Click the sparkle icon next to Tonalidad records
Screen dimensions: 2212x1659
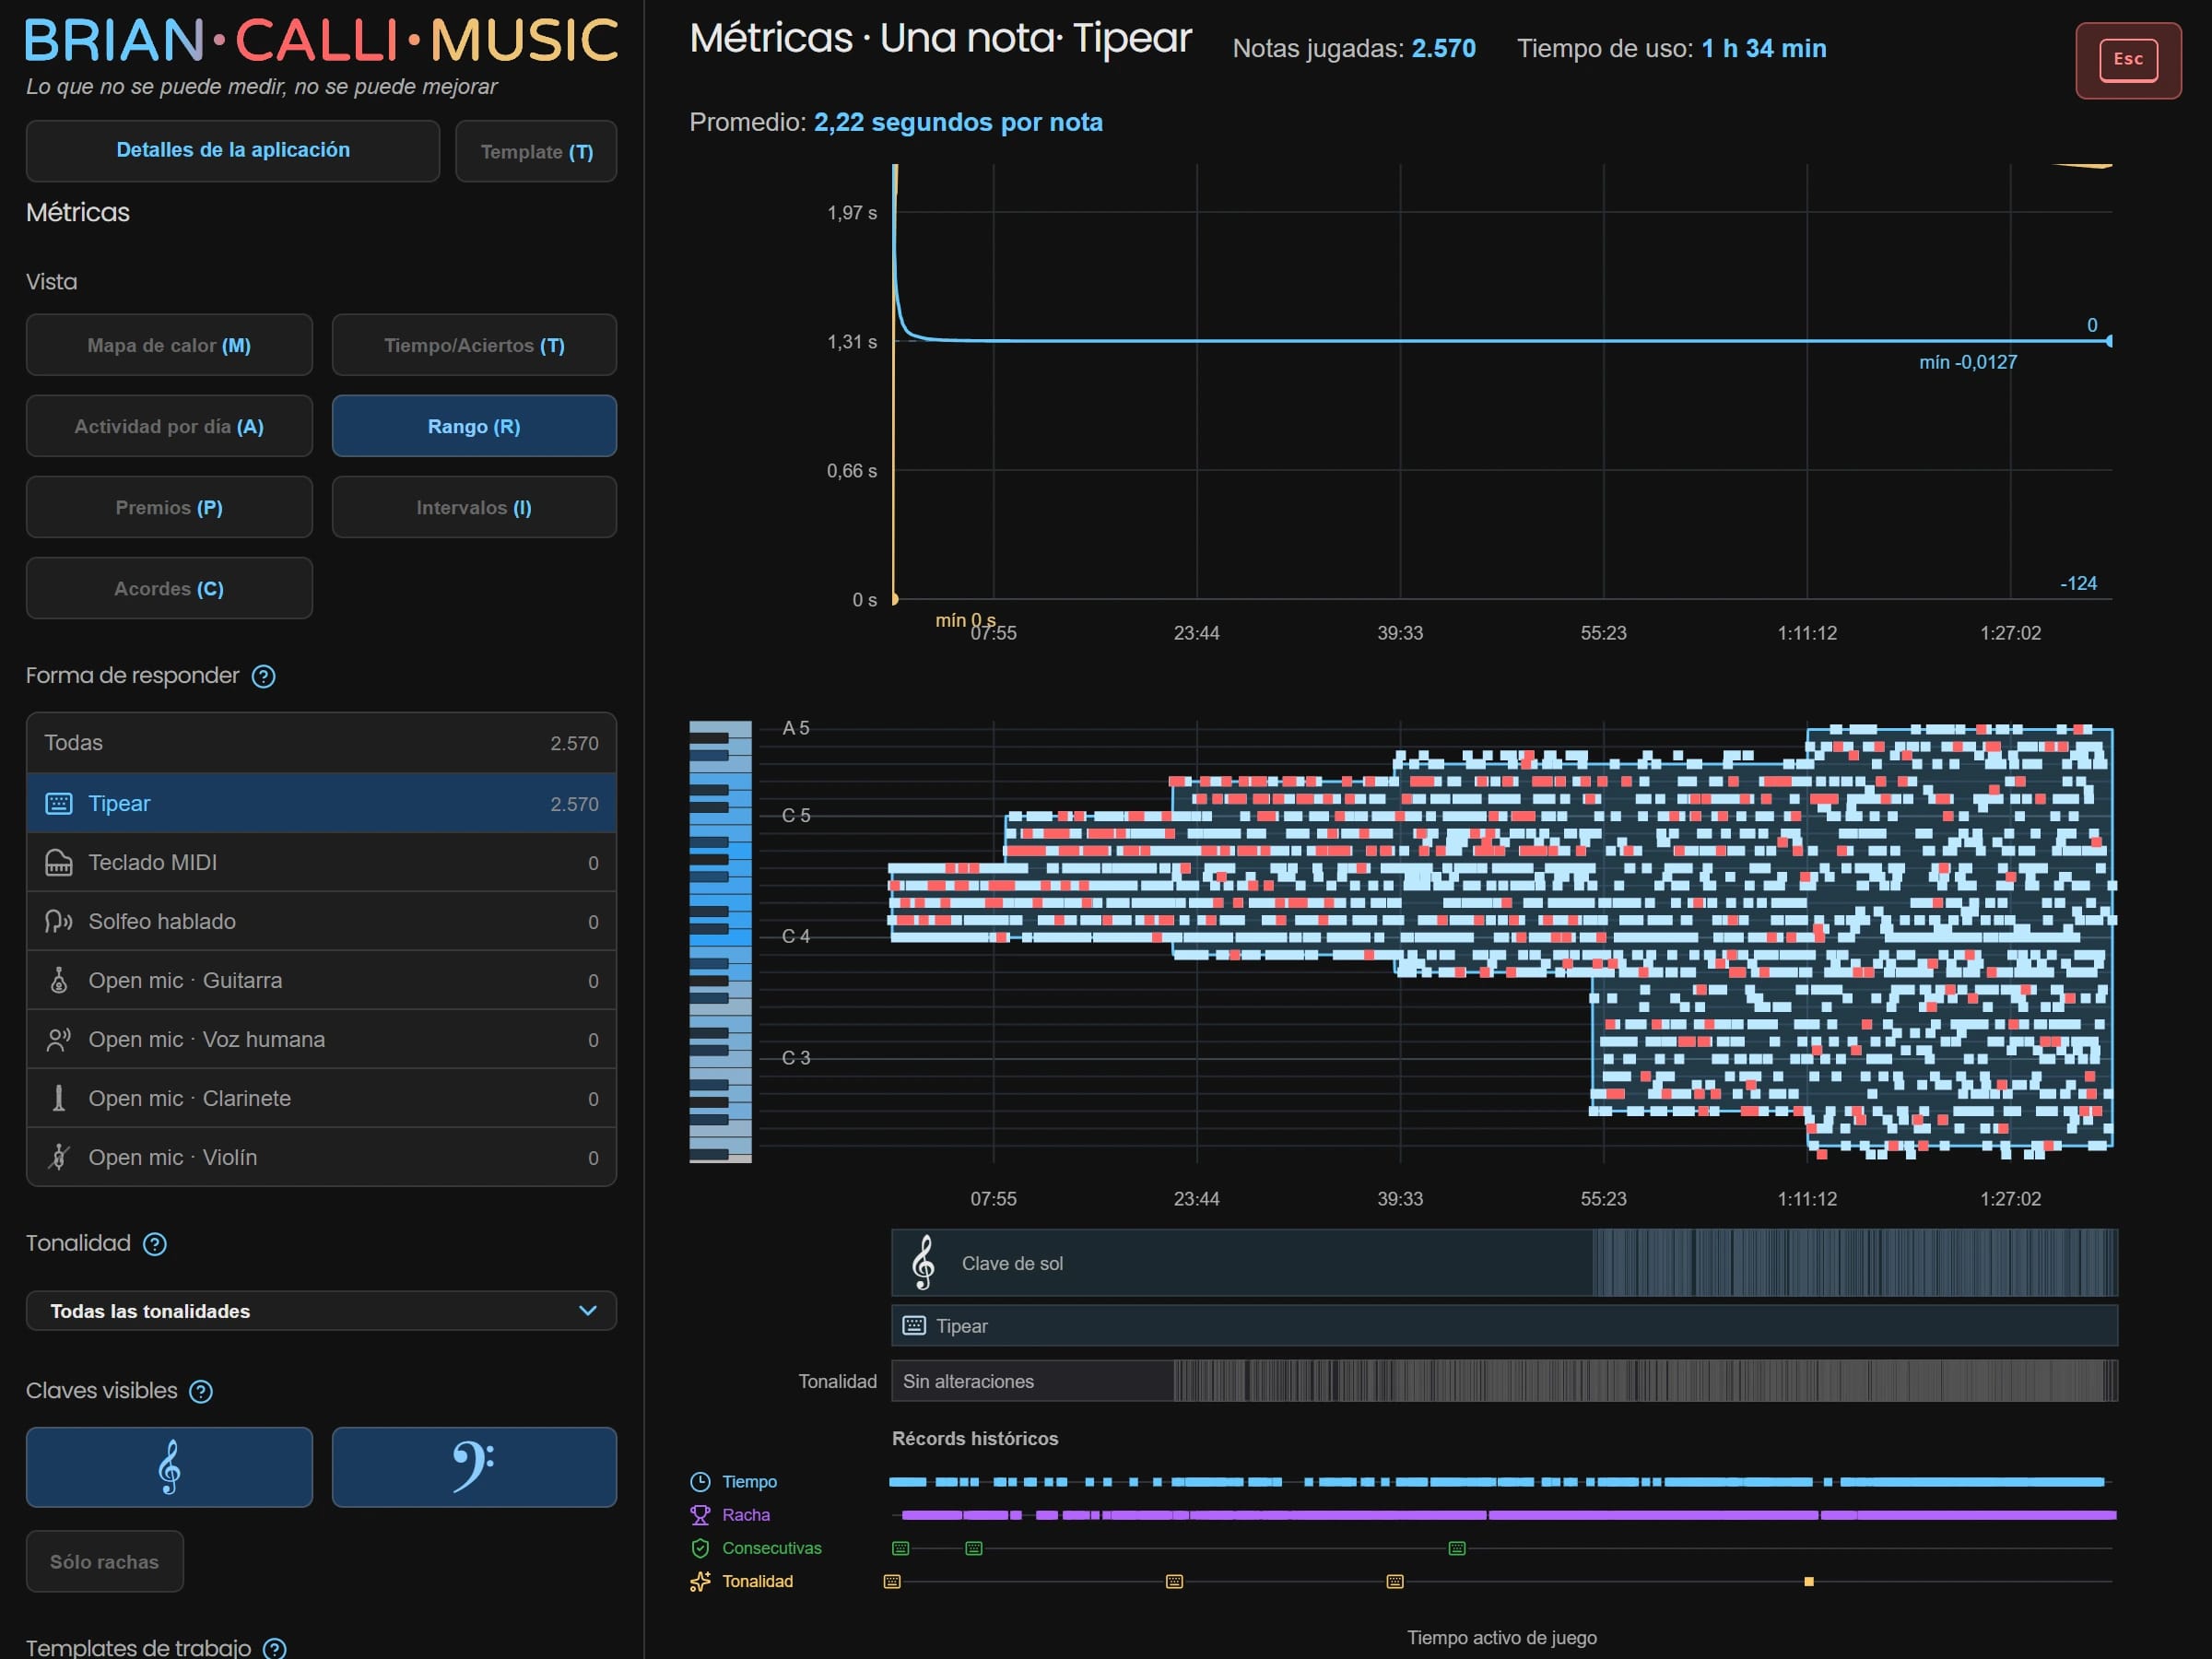700,1581
